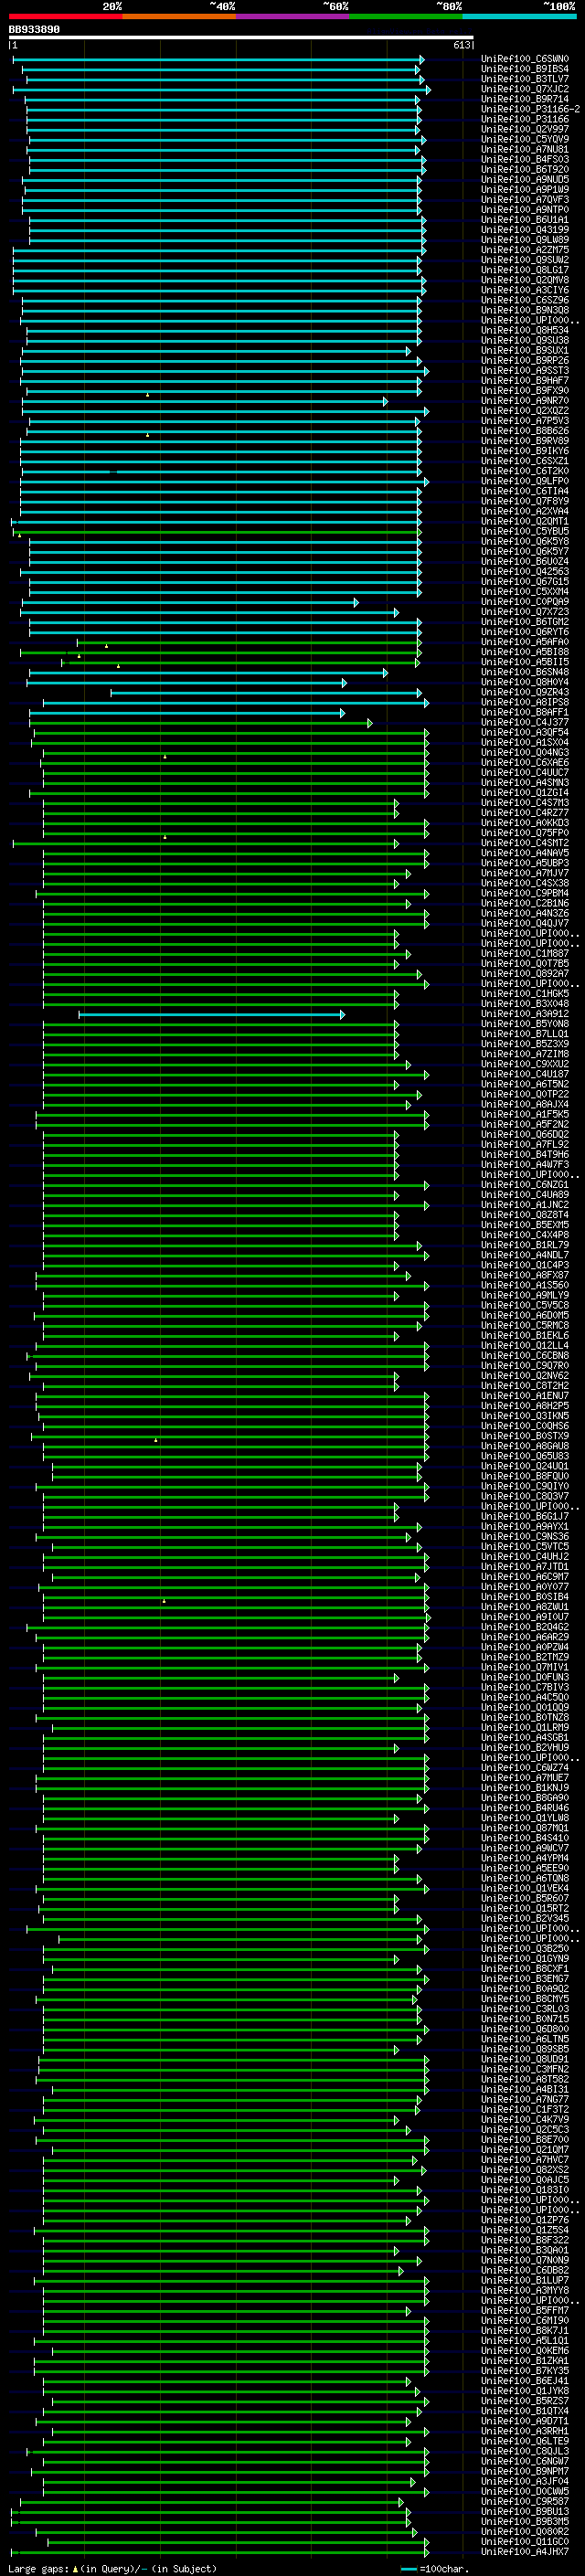585x2576 pixels.
Task: Click hit label UniRef100_A9NTP0
Action: click(x=525, y=210)
